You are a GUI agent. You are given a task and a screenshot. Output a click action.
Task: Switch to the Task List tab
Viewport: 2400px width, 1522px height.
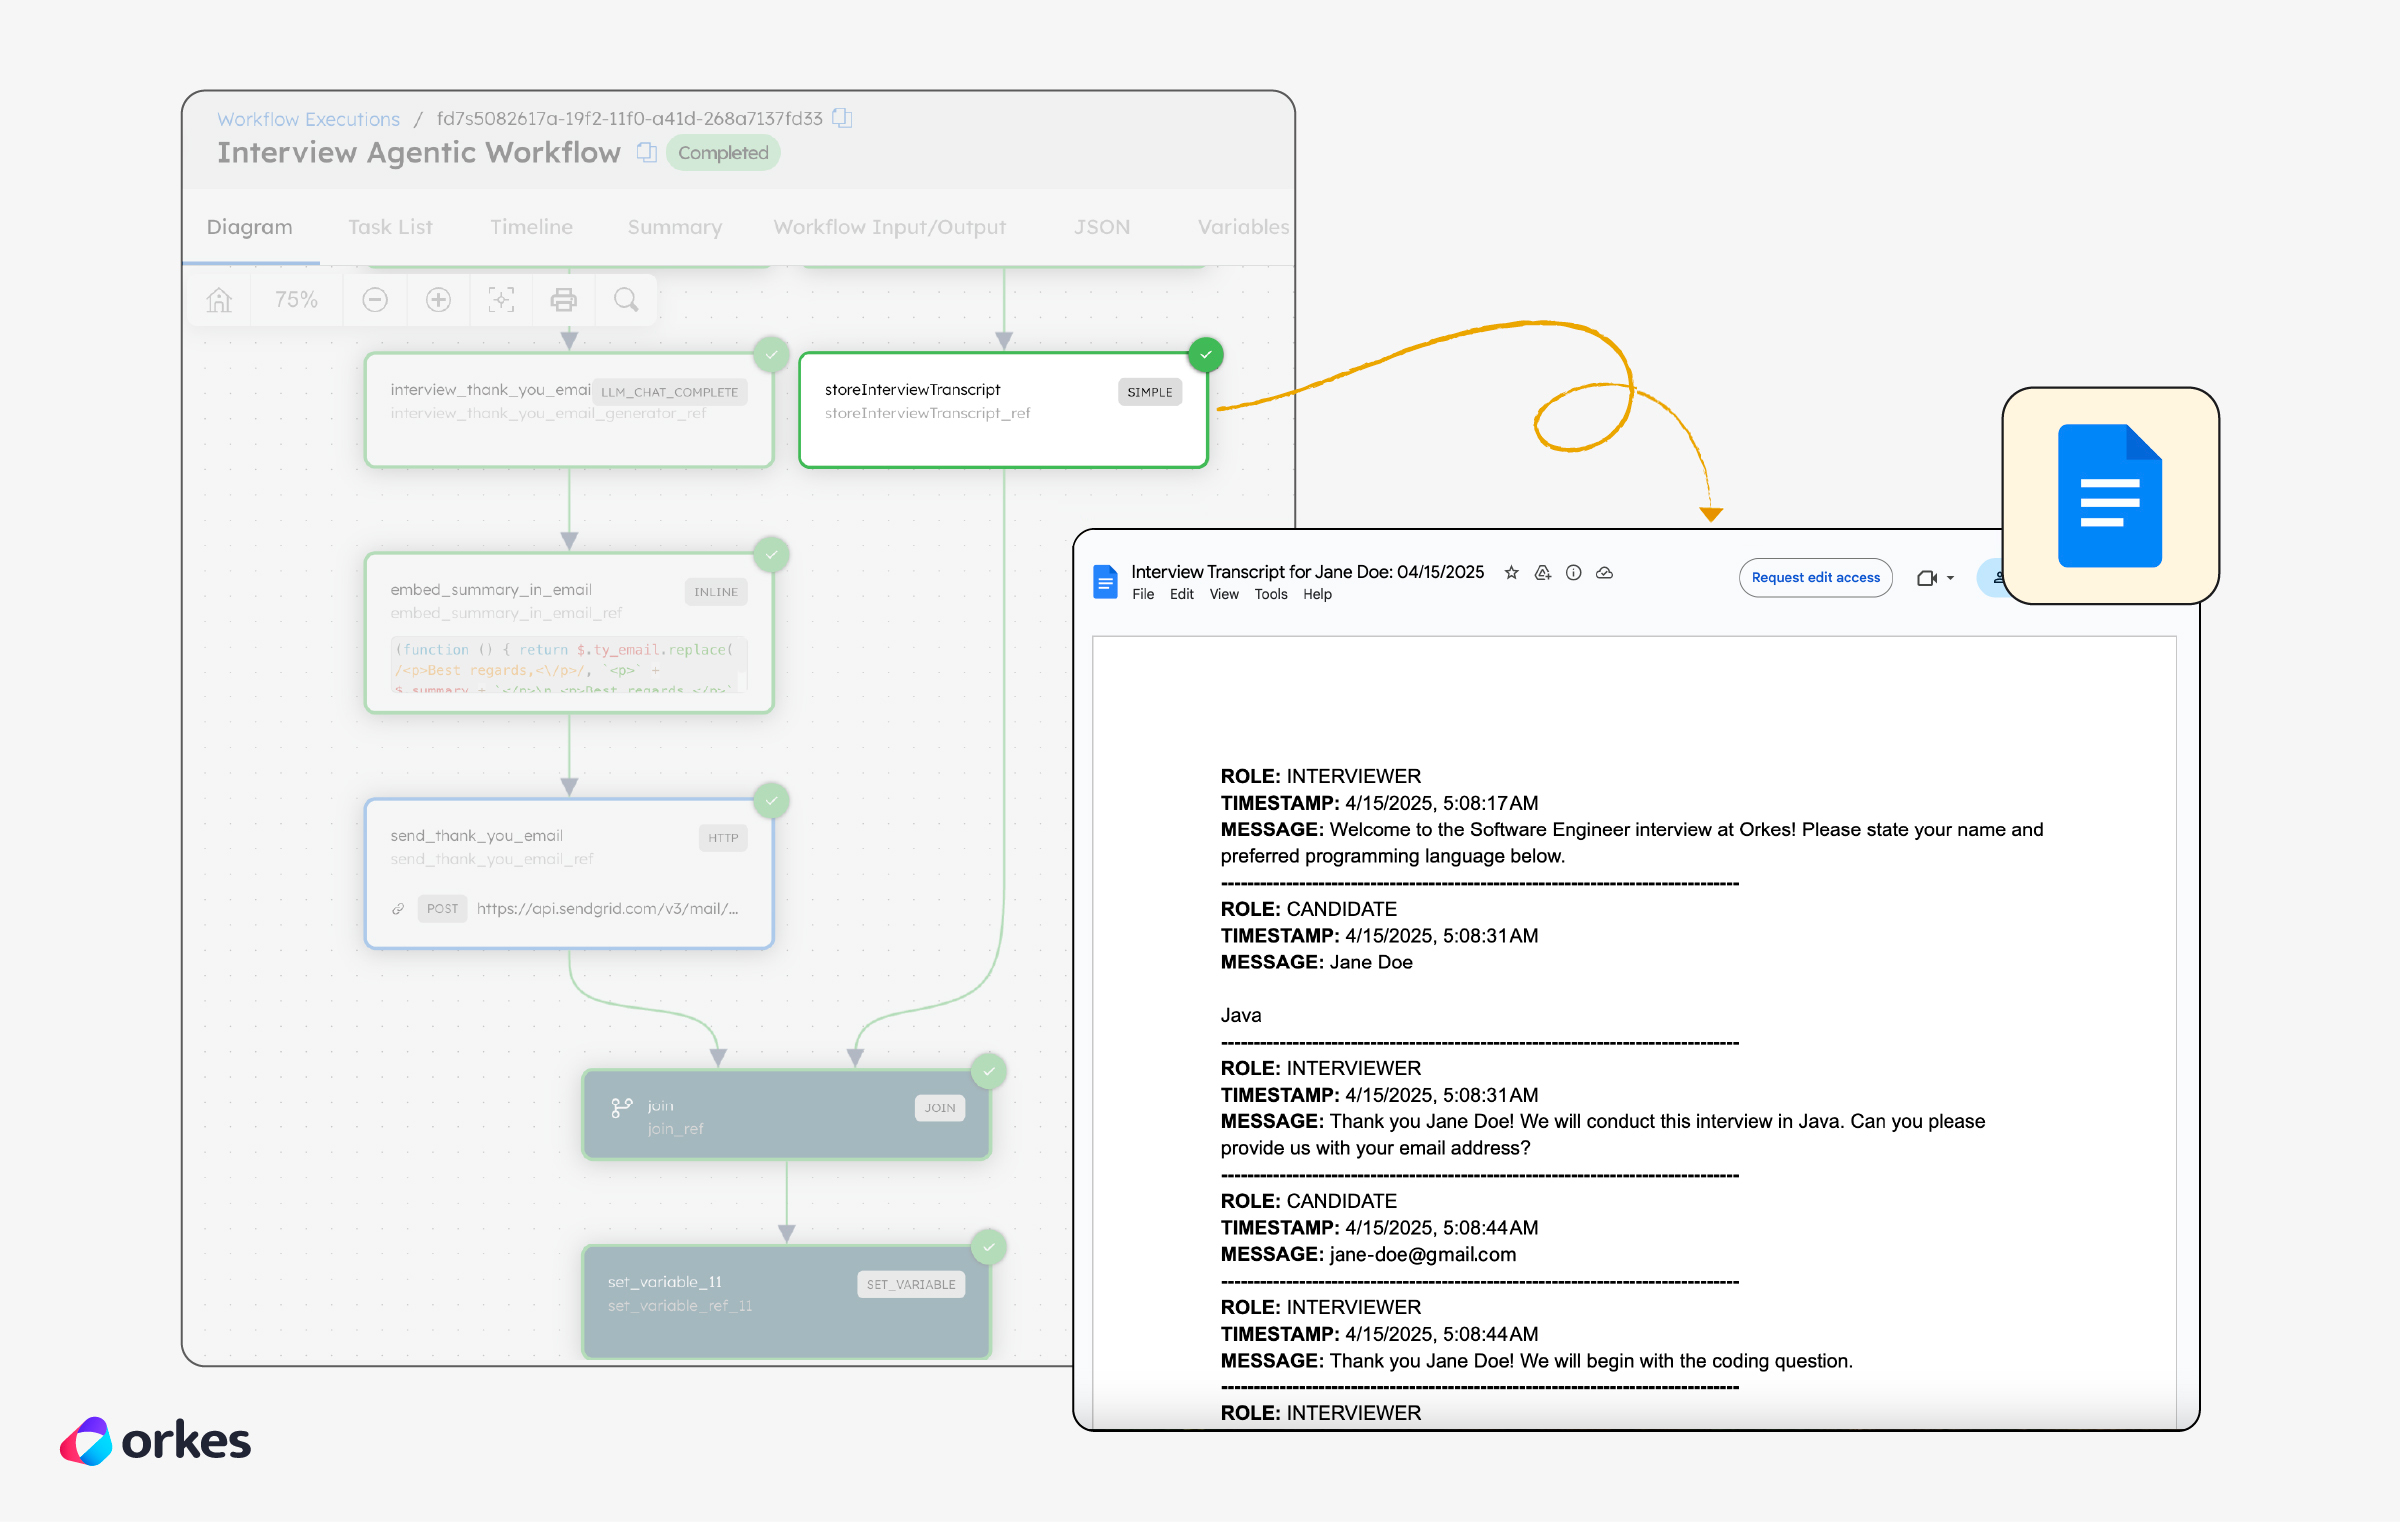click(390, 227)
